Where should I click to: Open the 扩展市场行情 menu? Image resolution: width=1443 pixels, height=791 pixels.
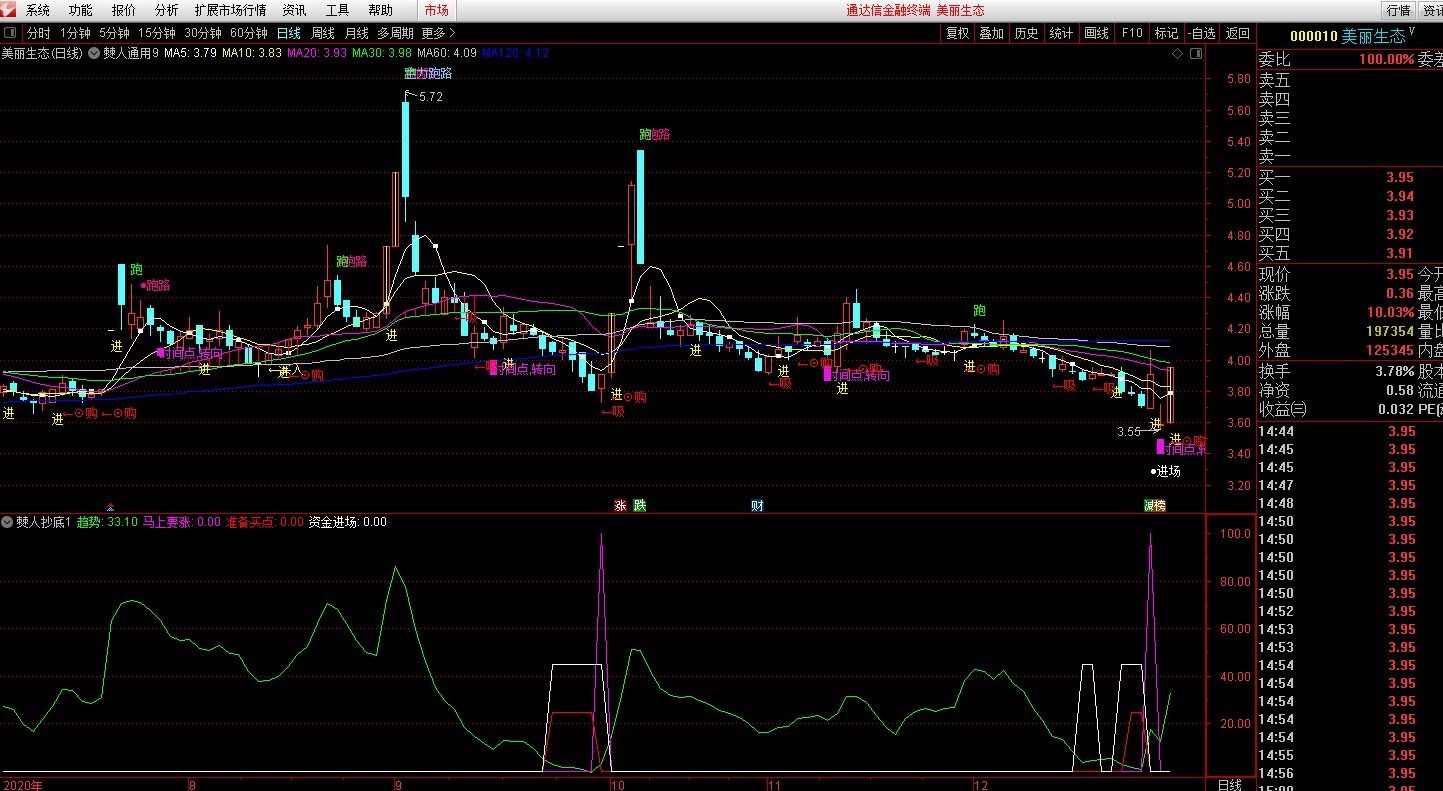point(231,10)
